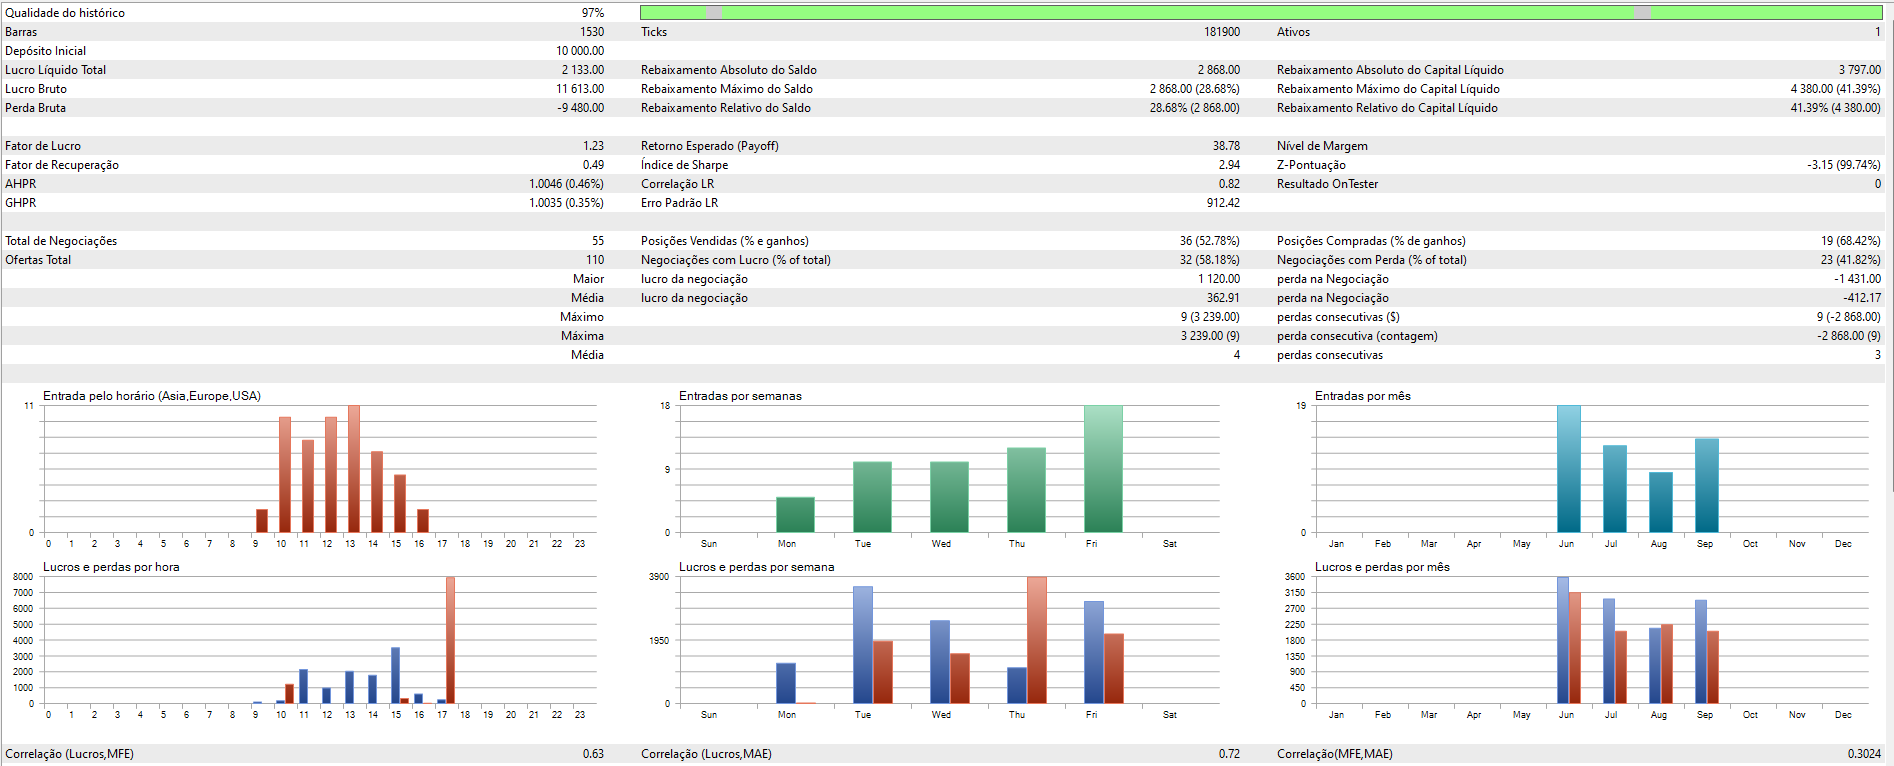
Task: Click the bars count value 1530
Action: click(x=592, y=32)
